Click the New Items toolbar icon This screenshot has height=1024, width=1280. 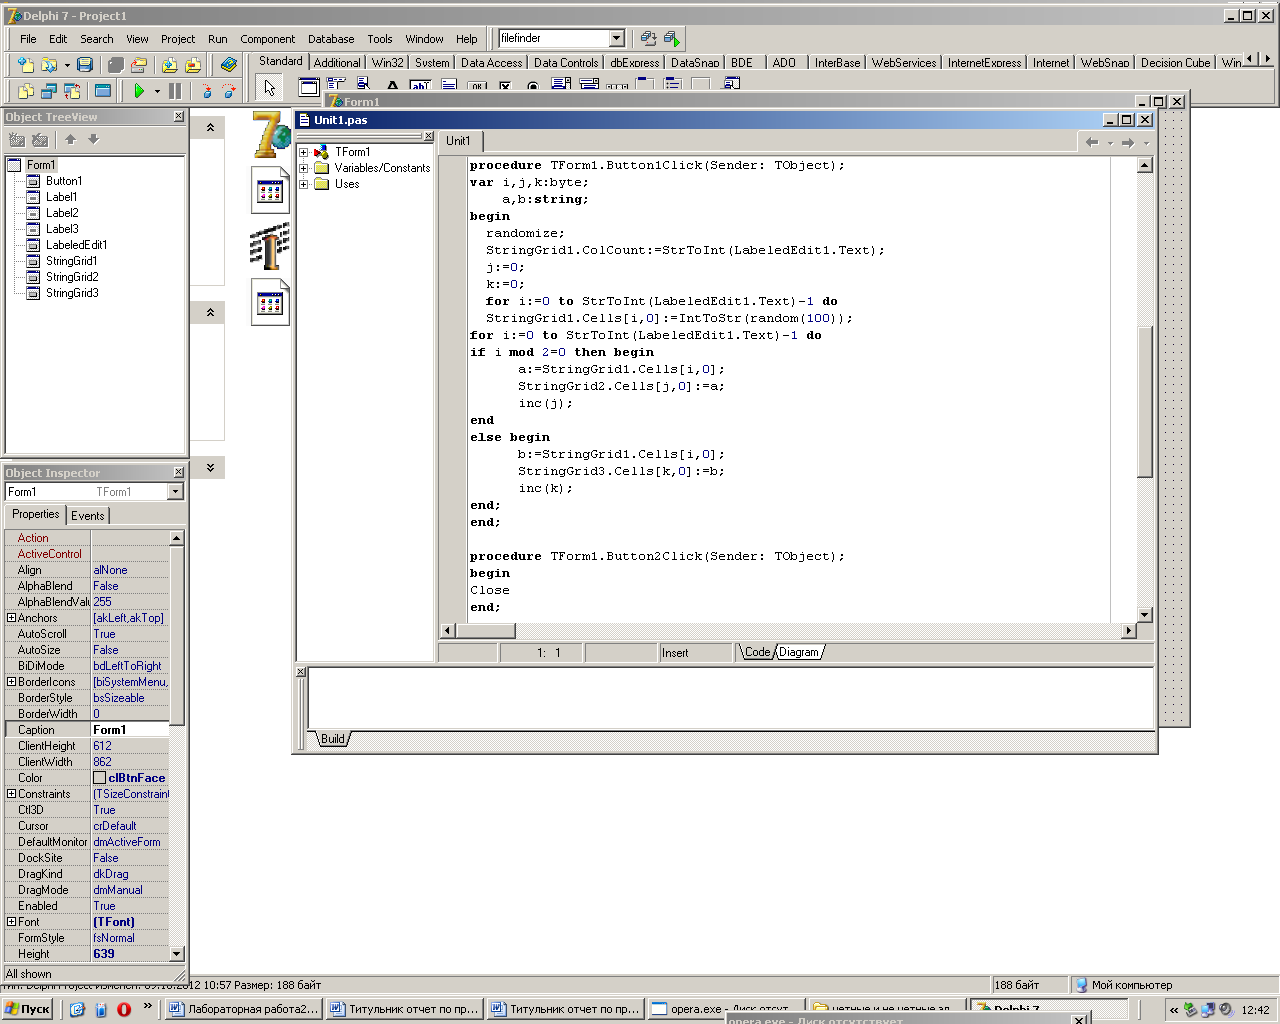pyautogui.click(x=25, y=65)
